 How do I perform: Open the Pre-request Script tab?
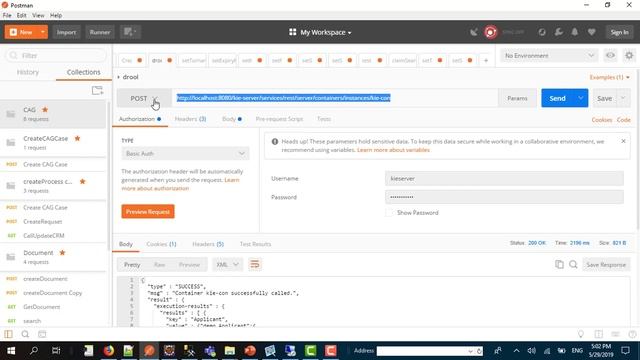click(x=279, y=119)
